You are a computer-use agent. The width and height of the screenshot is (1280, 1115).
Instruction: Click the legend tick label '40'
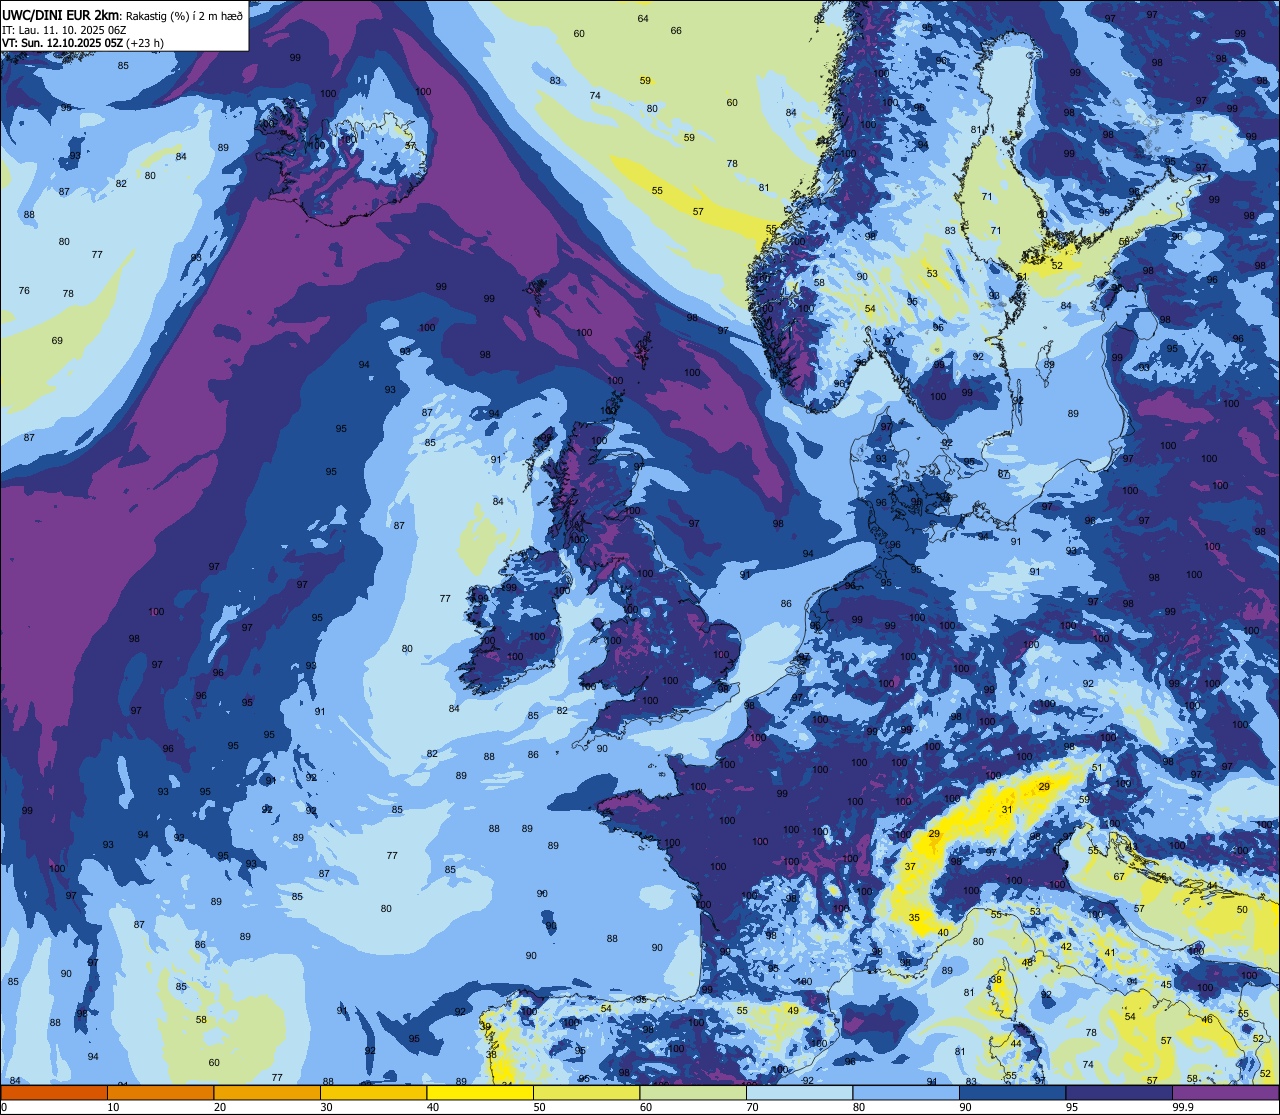(433, 1107)
